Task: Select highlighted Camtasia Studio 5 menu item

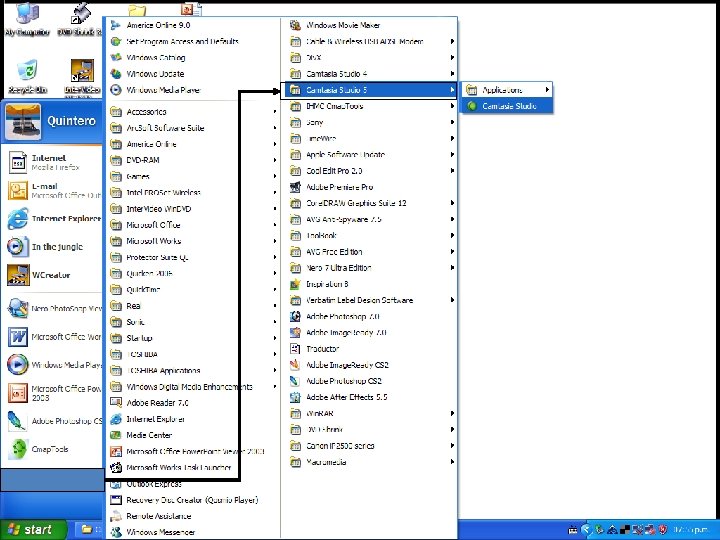Action: [x=370, y=90]
